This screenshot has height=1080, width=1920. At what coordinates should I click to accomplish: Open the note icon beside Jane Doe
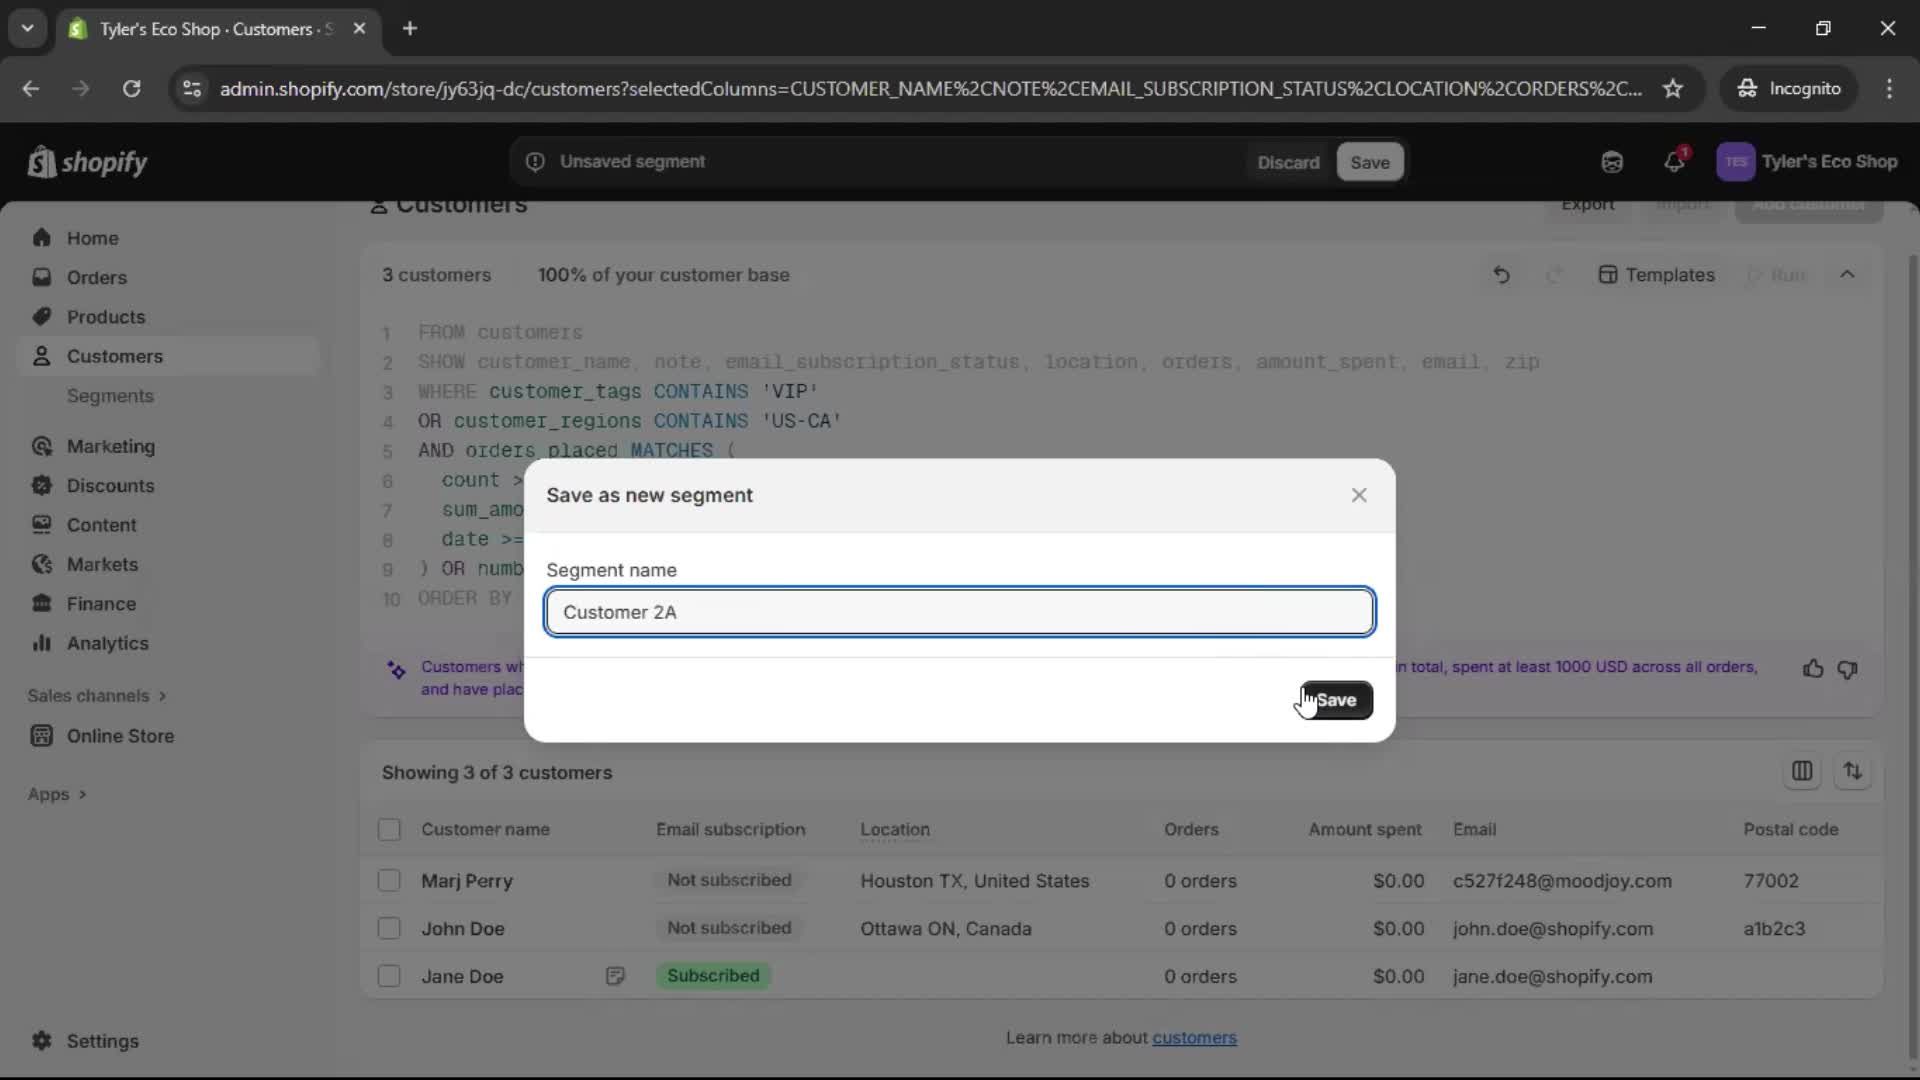pyautogui.click(x=616, y=976)
